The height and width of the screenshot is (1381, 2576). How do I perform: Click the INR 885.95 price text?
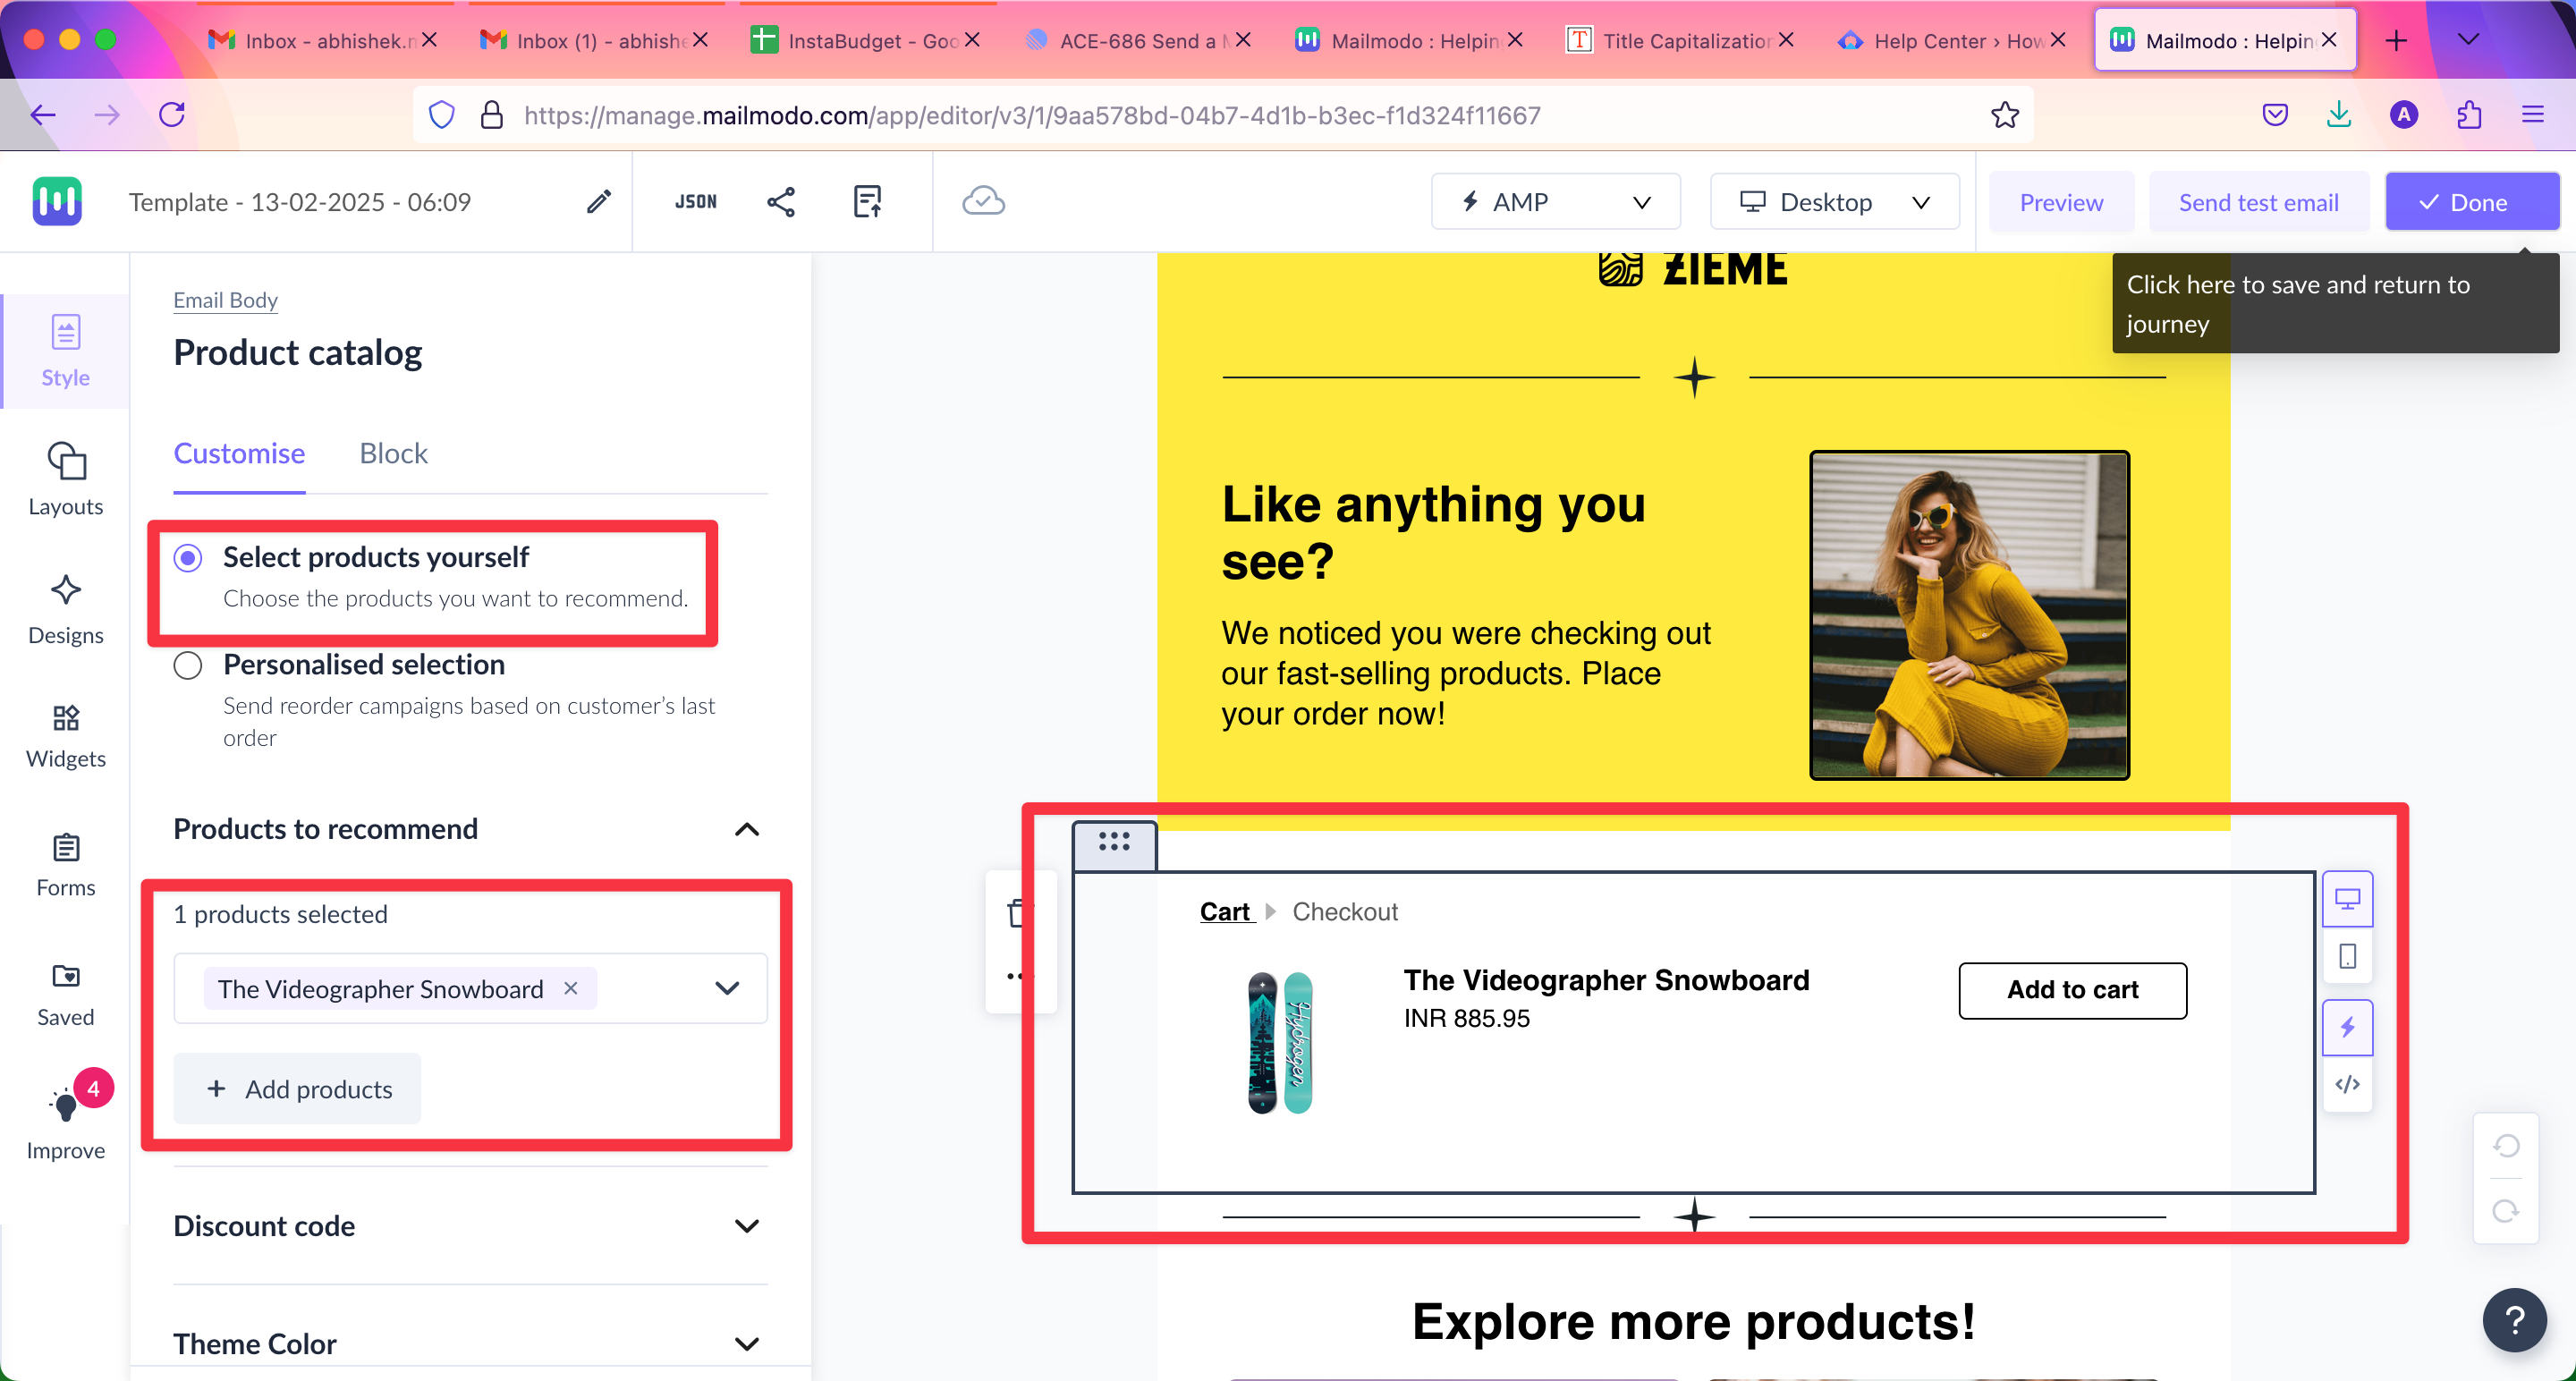click(x=1466, y=1018)
